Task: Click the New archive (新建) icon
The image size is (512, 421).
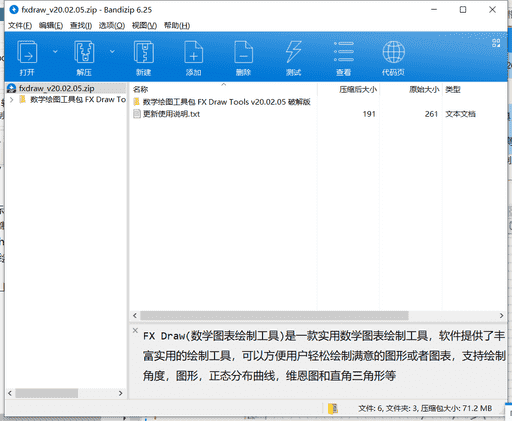Action: (x=144, y=52)
